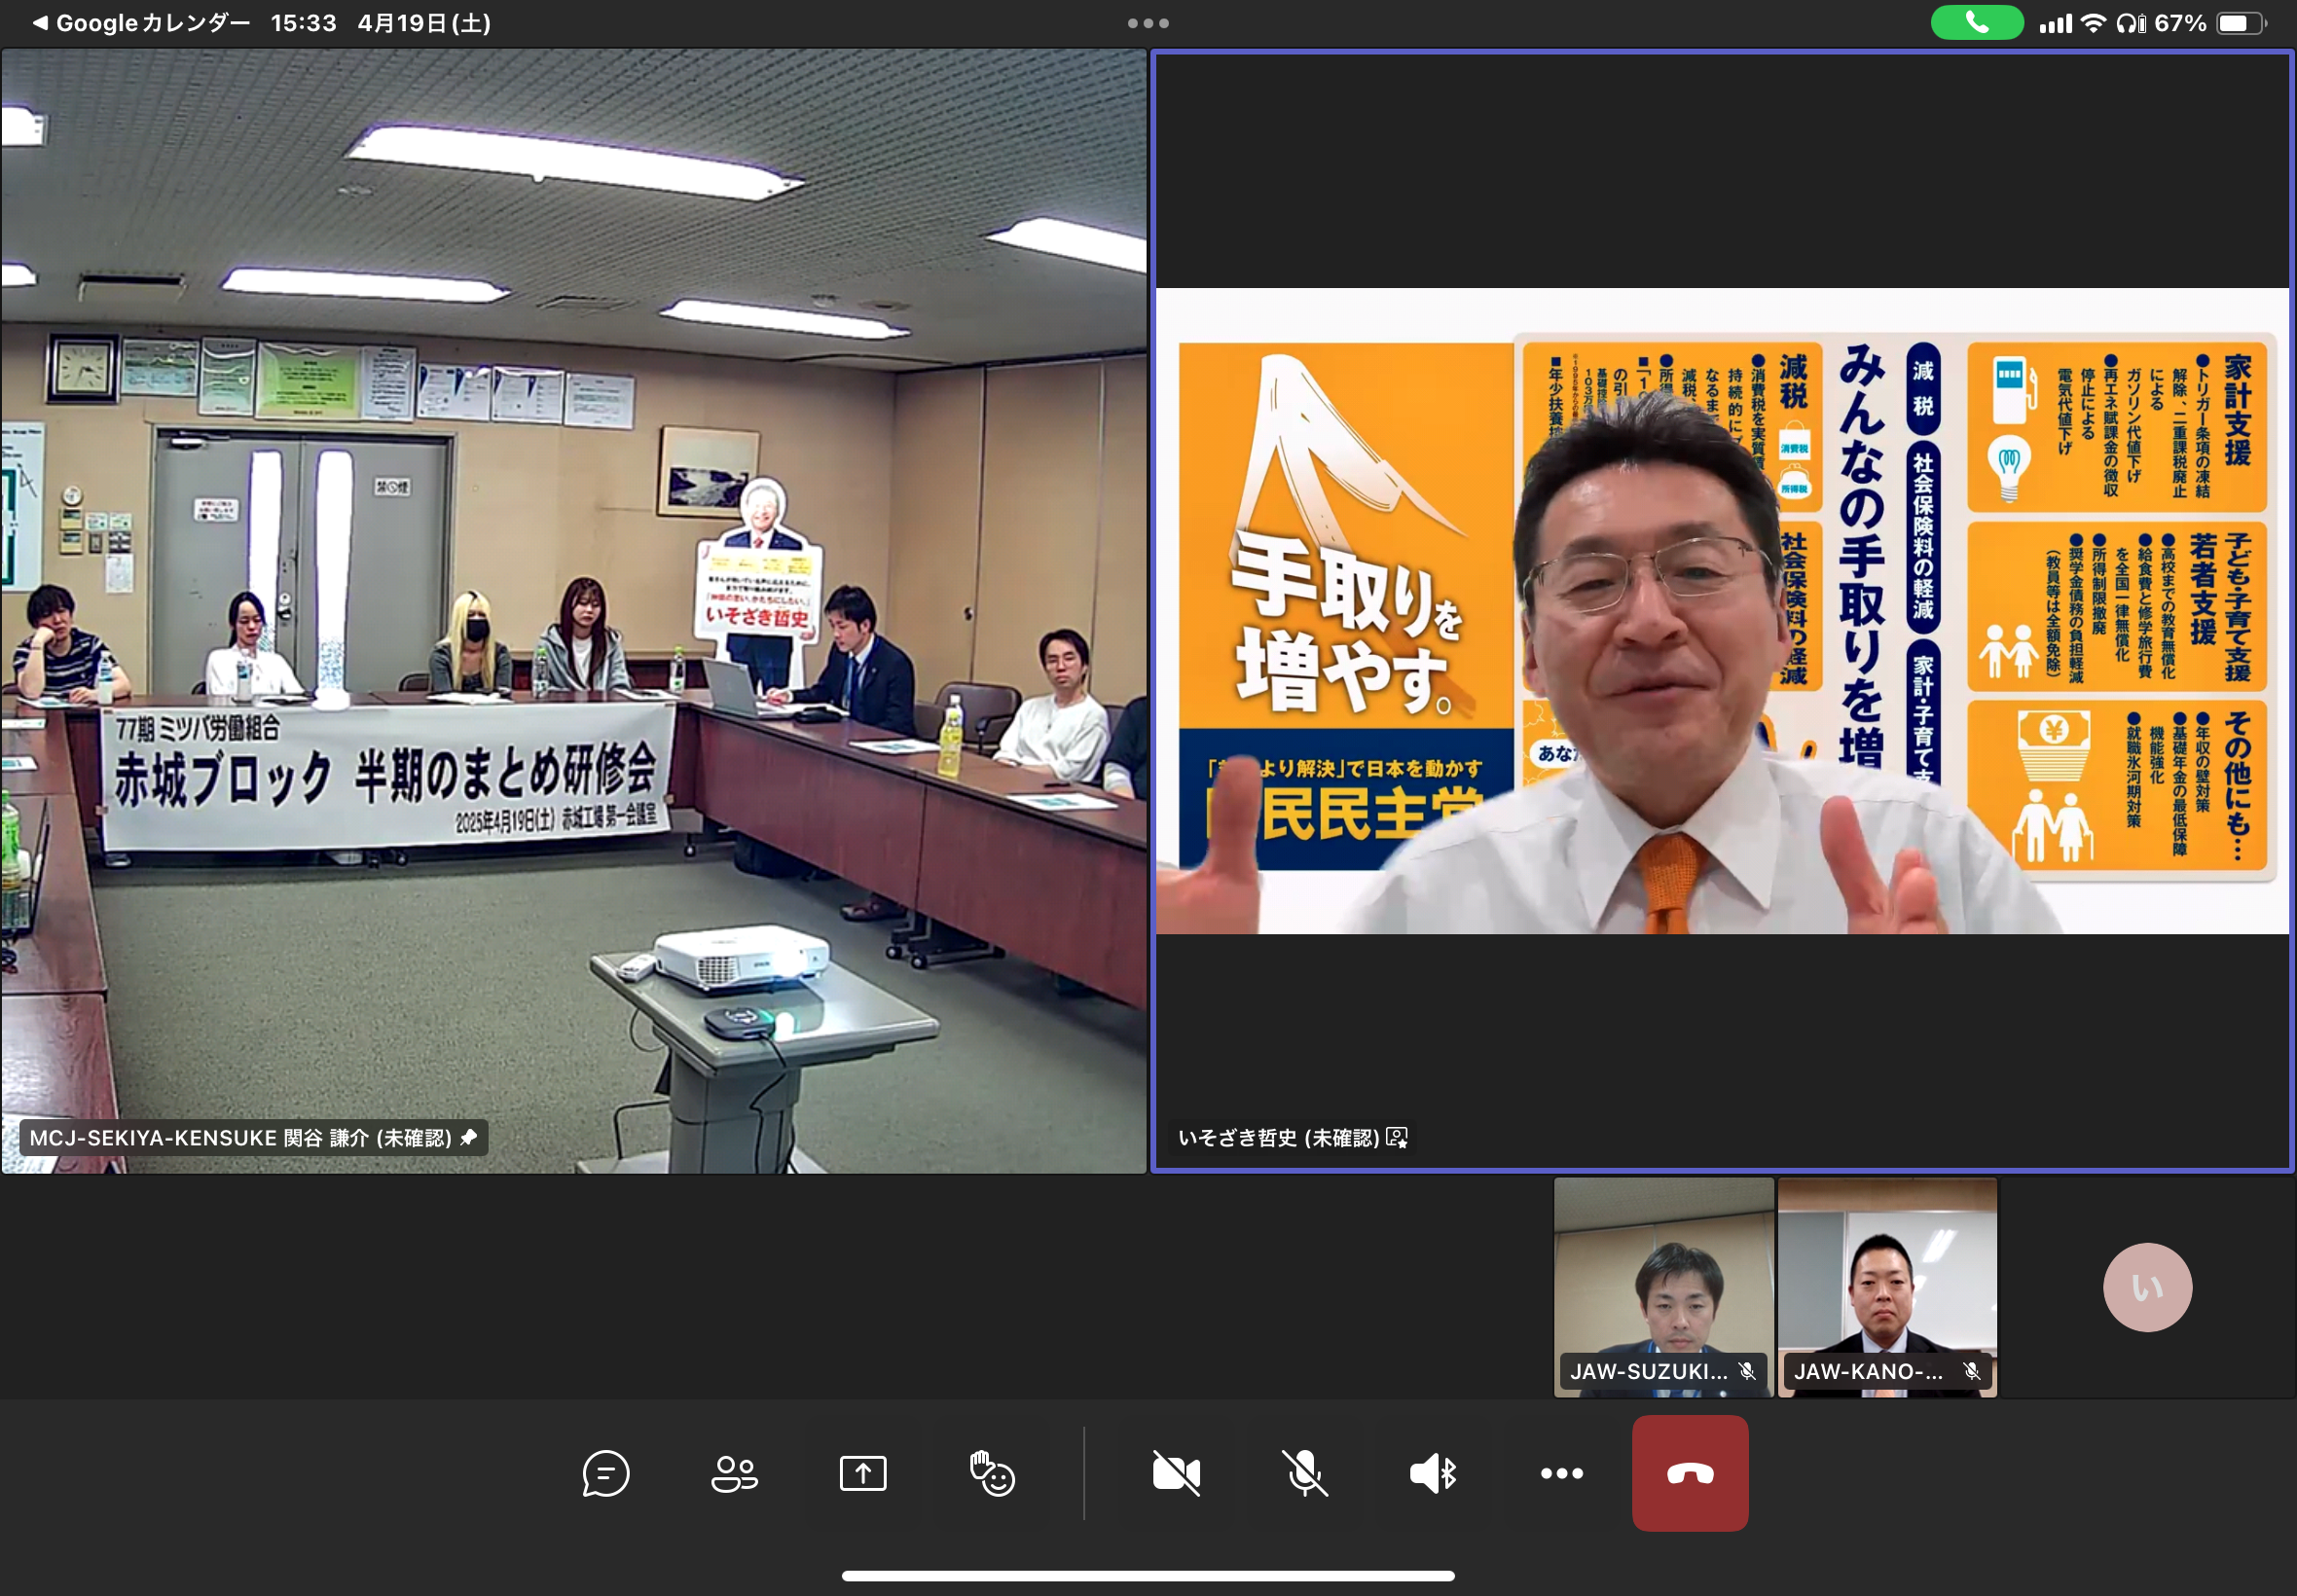Tap the three dots at top center
This screenshot has width=2297, height=1596.
coord(1147,23)
